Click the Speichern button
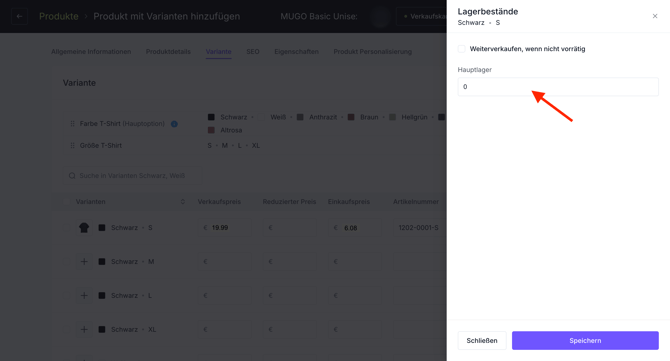This screenshot has height=361, width=670. [585, 340]
